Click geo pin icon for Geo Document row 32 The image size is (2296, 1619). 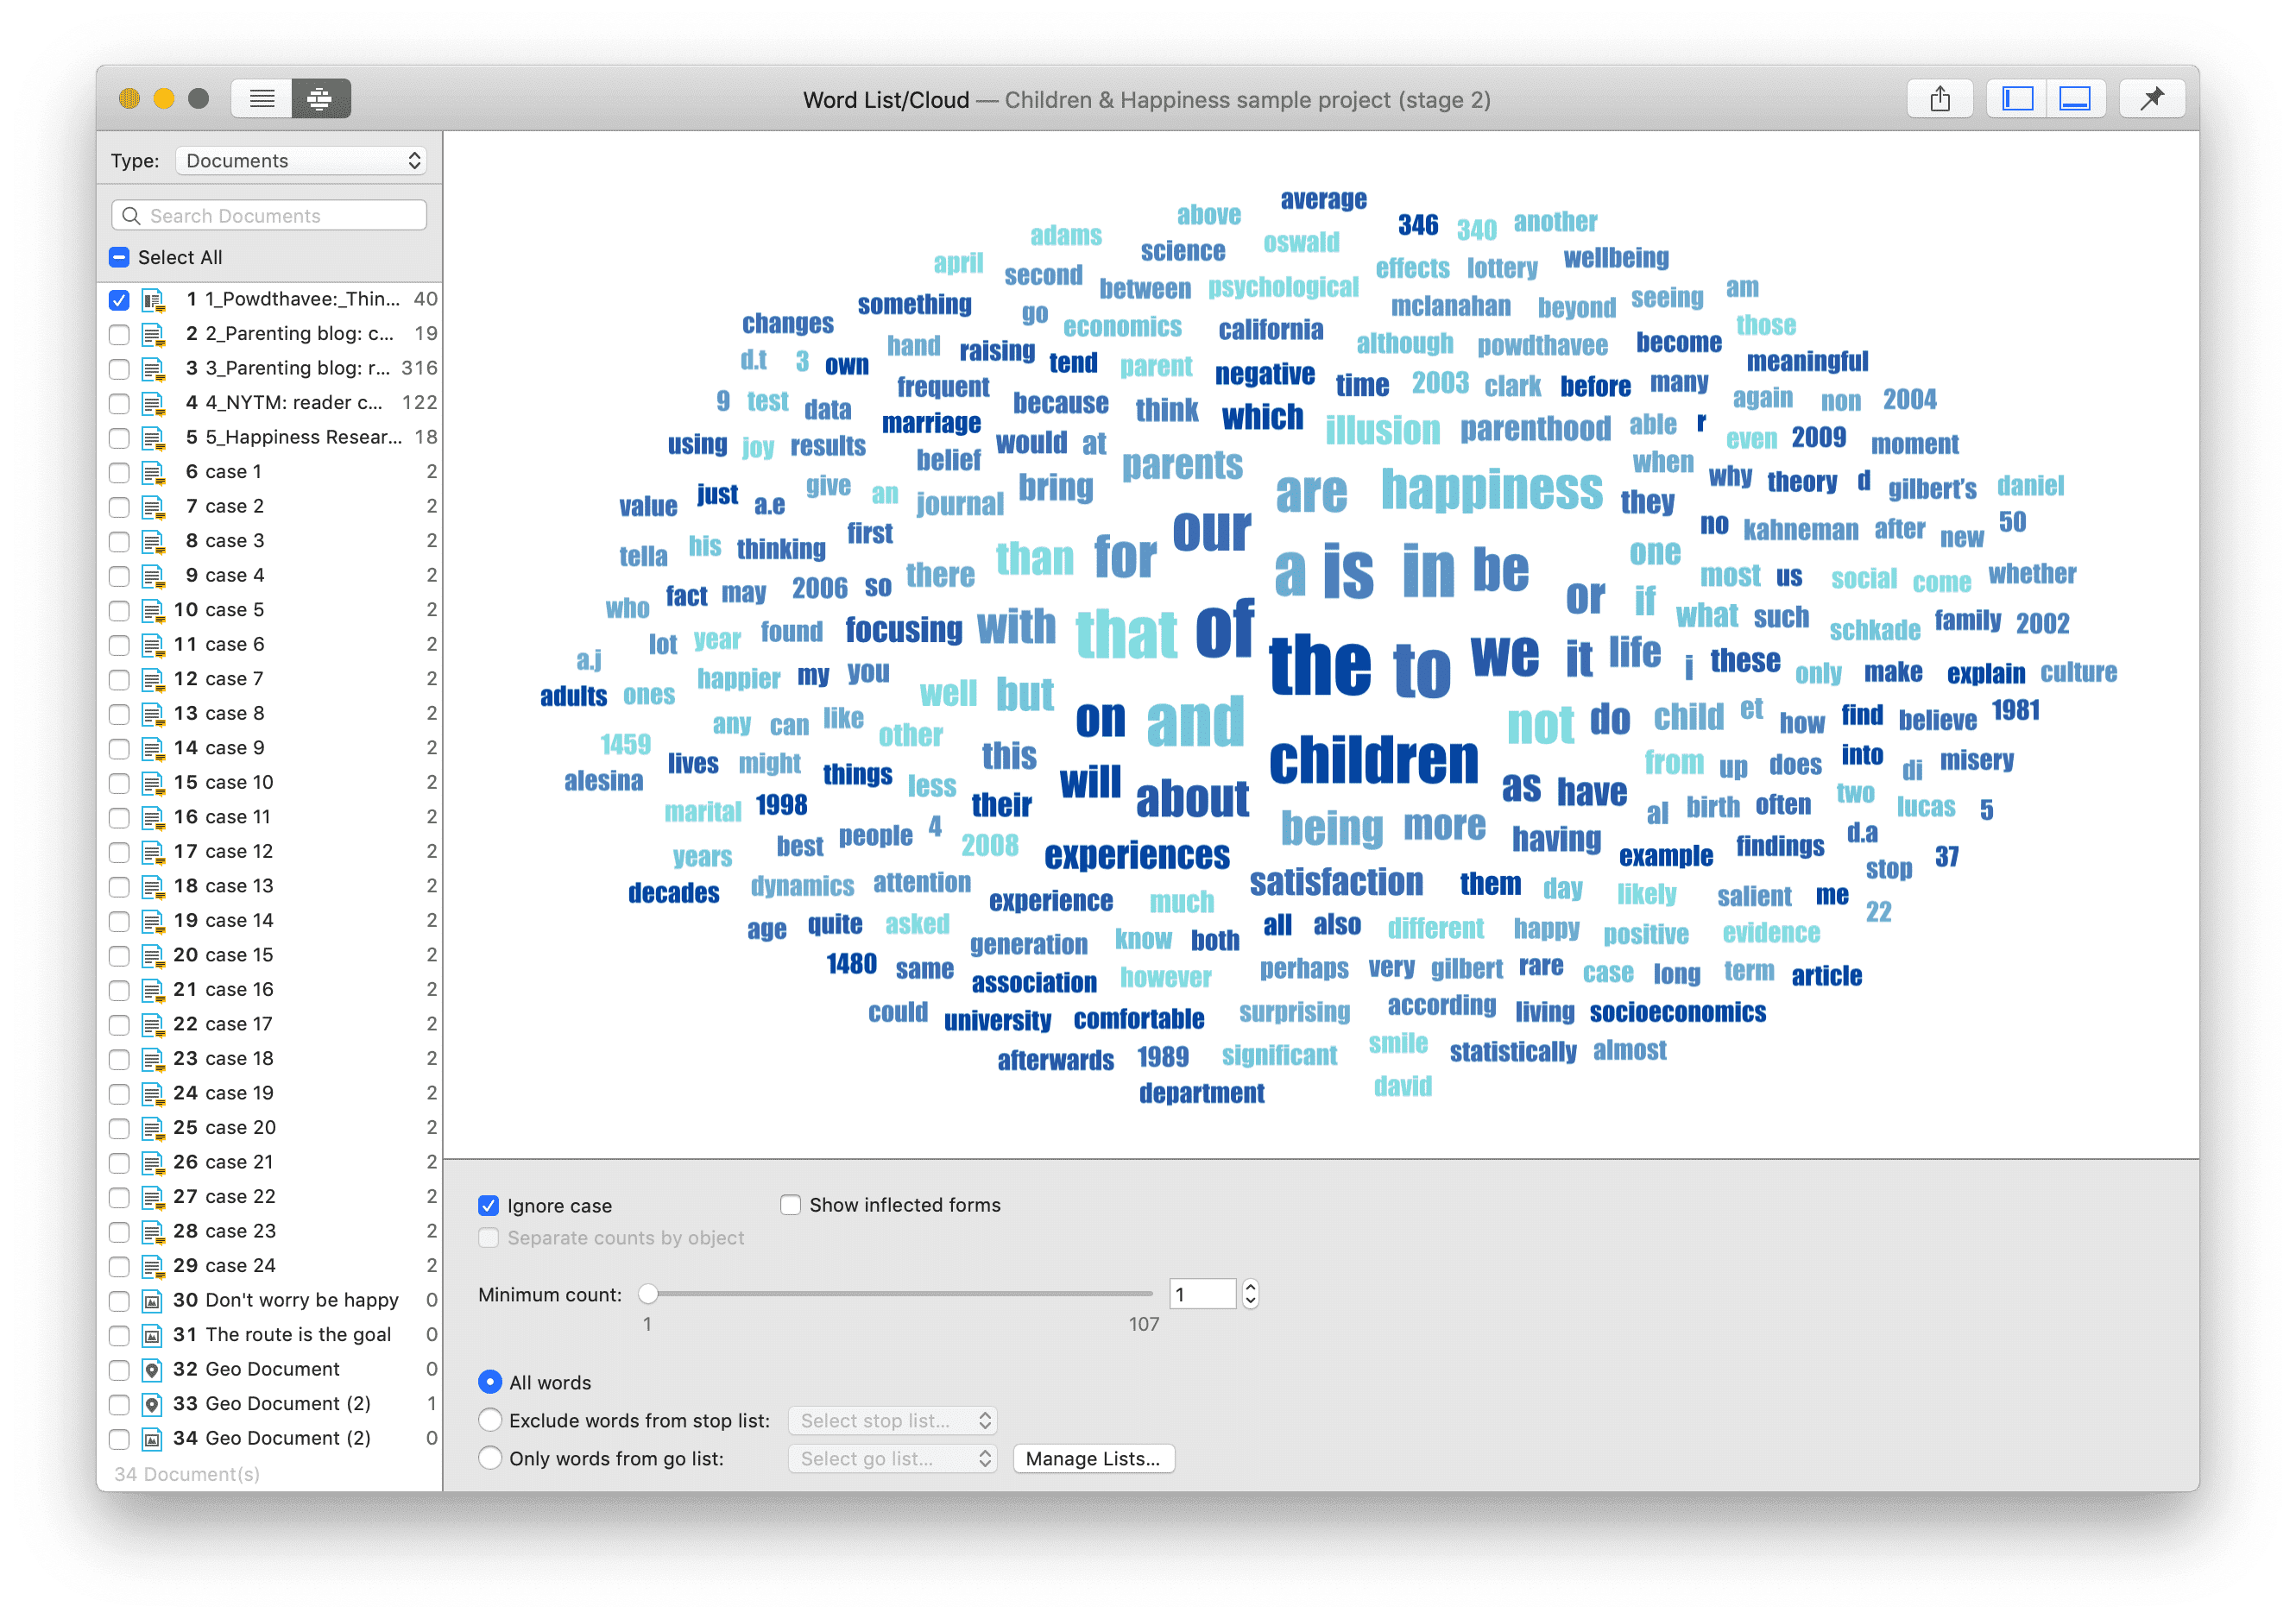[152, 1370]
